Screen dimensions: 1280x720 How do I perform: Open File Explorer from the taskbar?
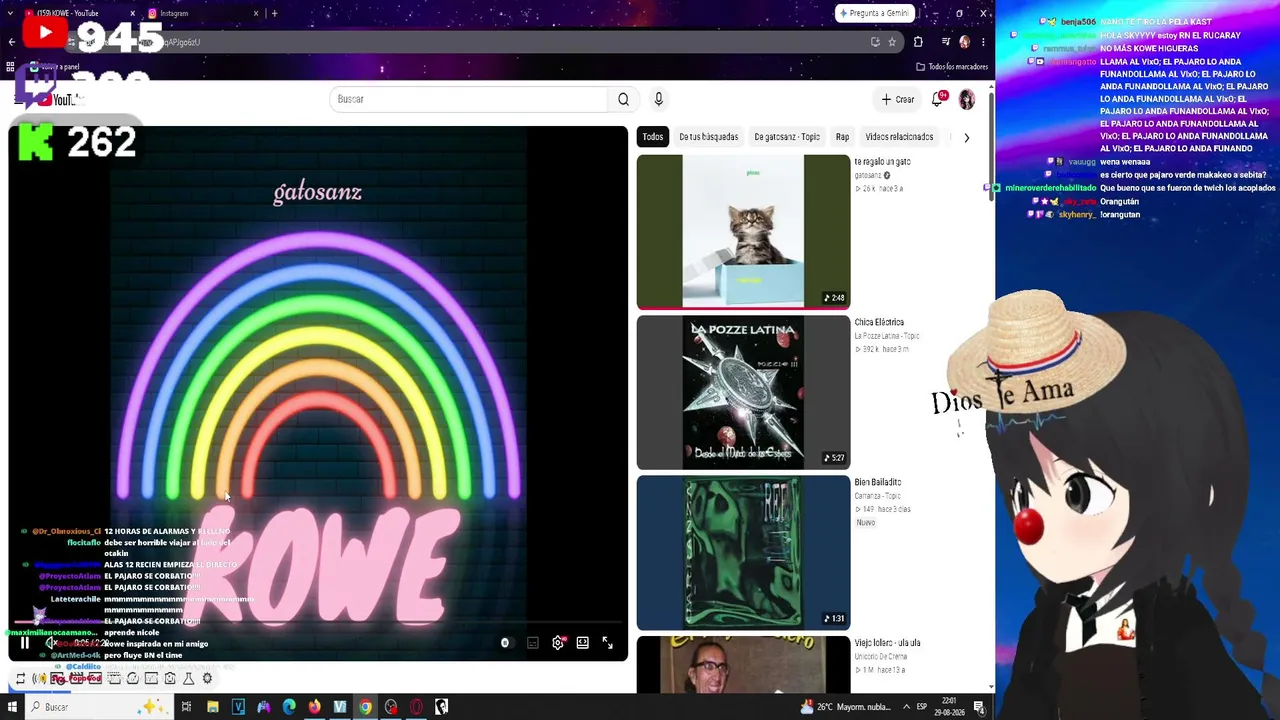point(212,707)
